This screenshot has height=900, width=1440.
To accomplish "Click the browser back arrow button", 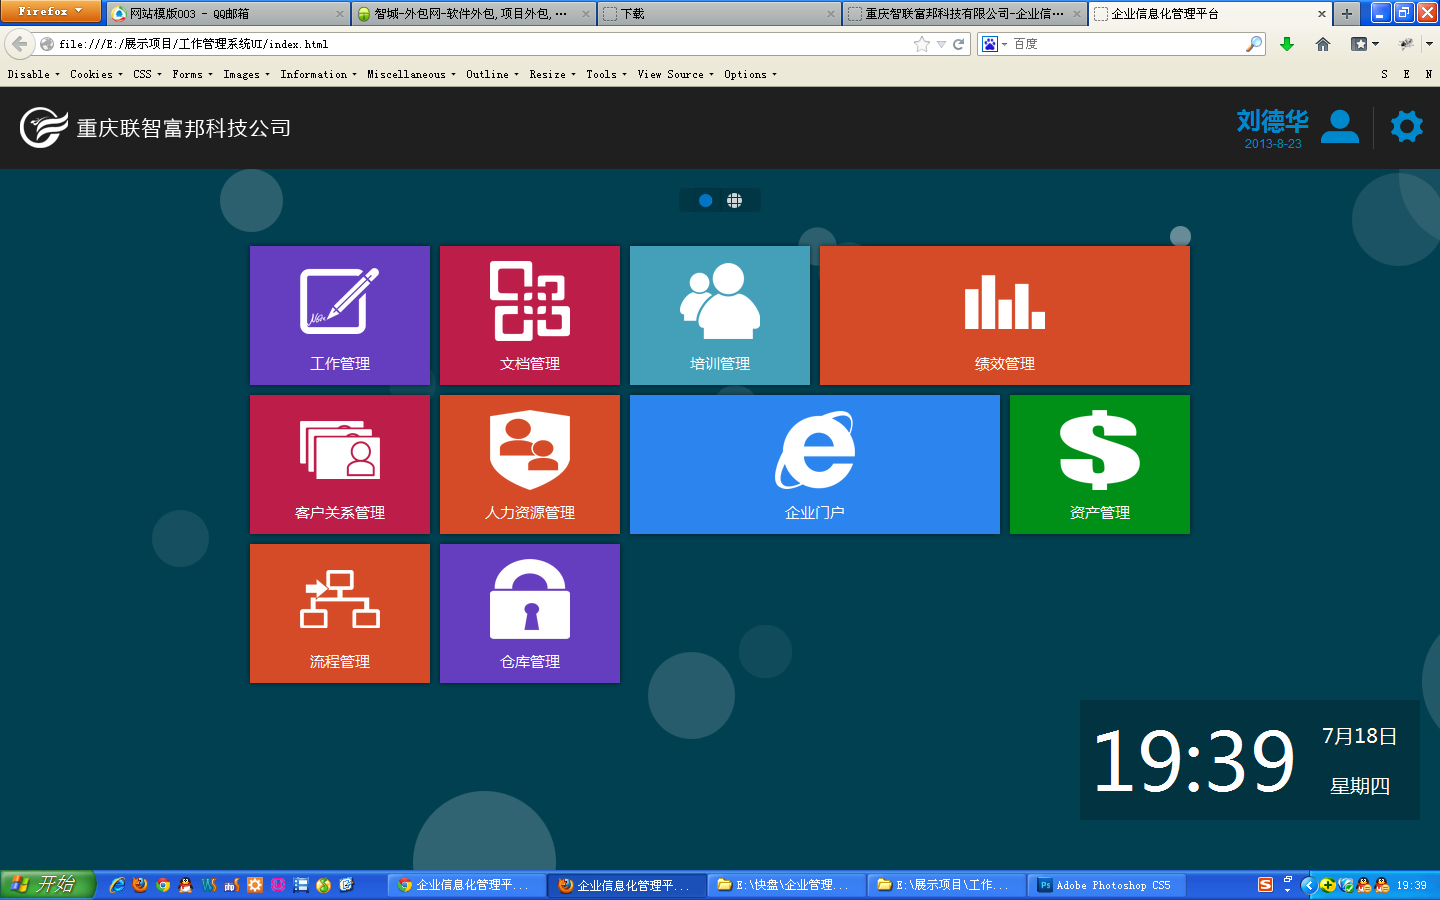I will 19,44.
